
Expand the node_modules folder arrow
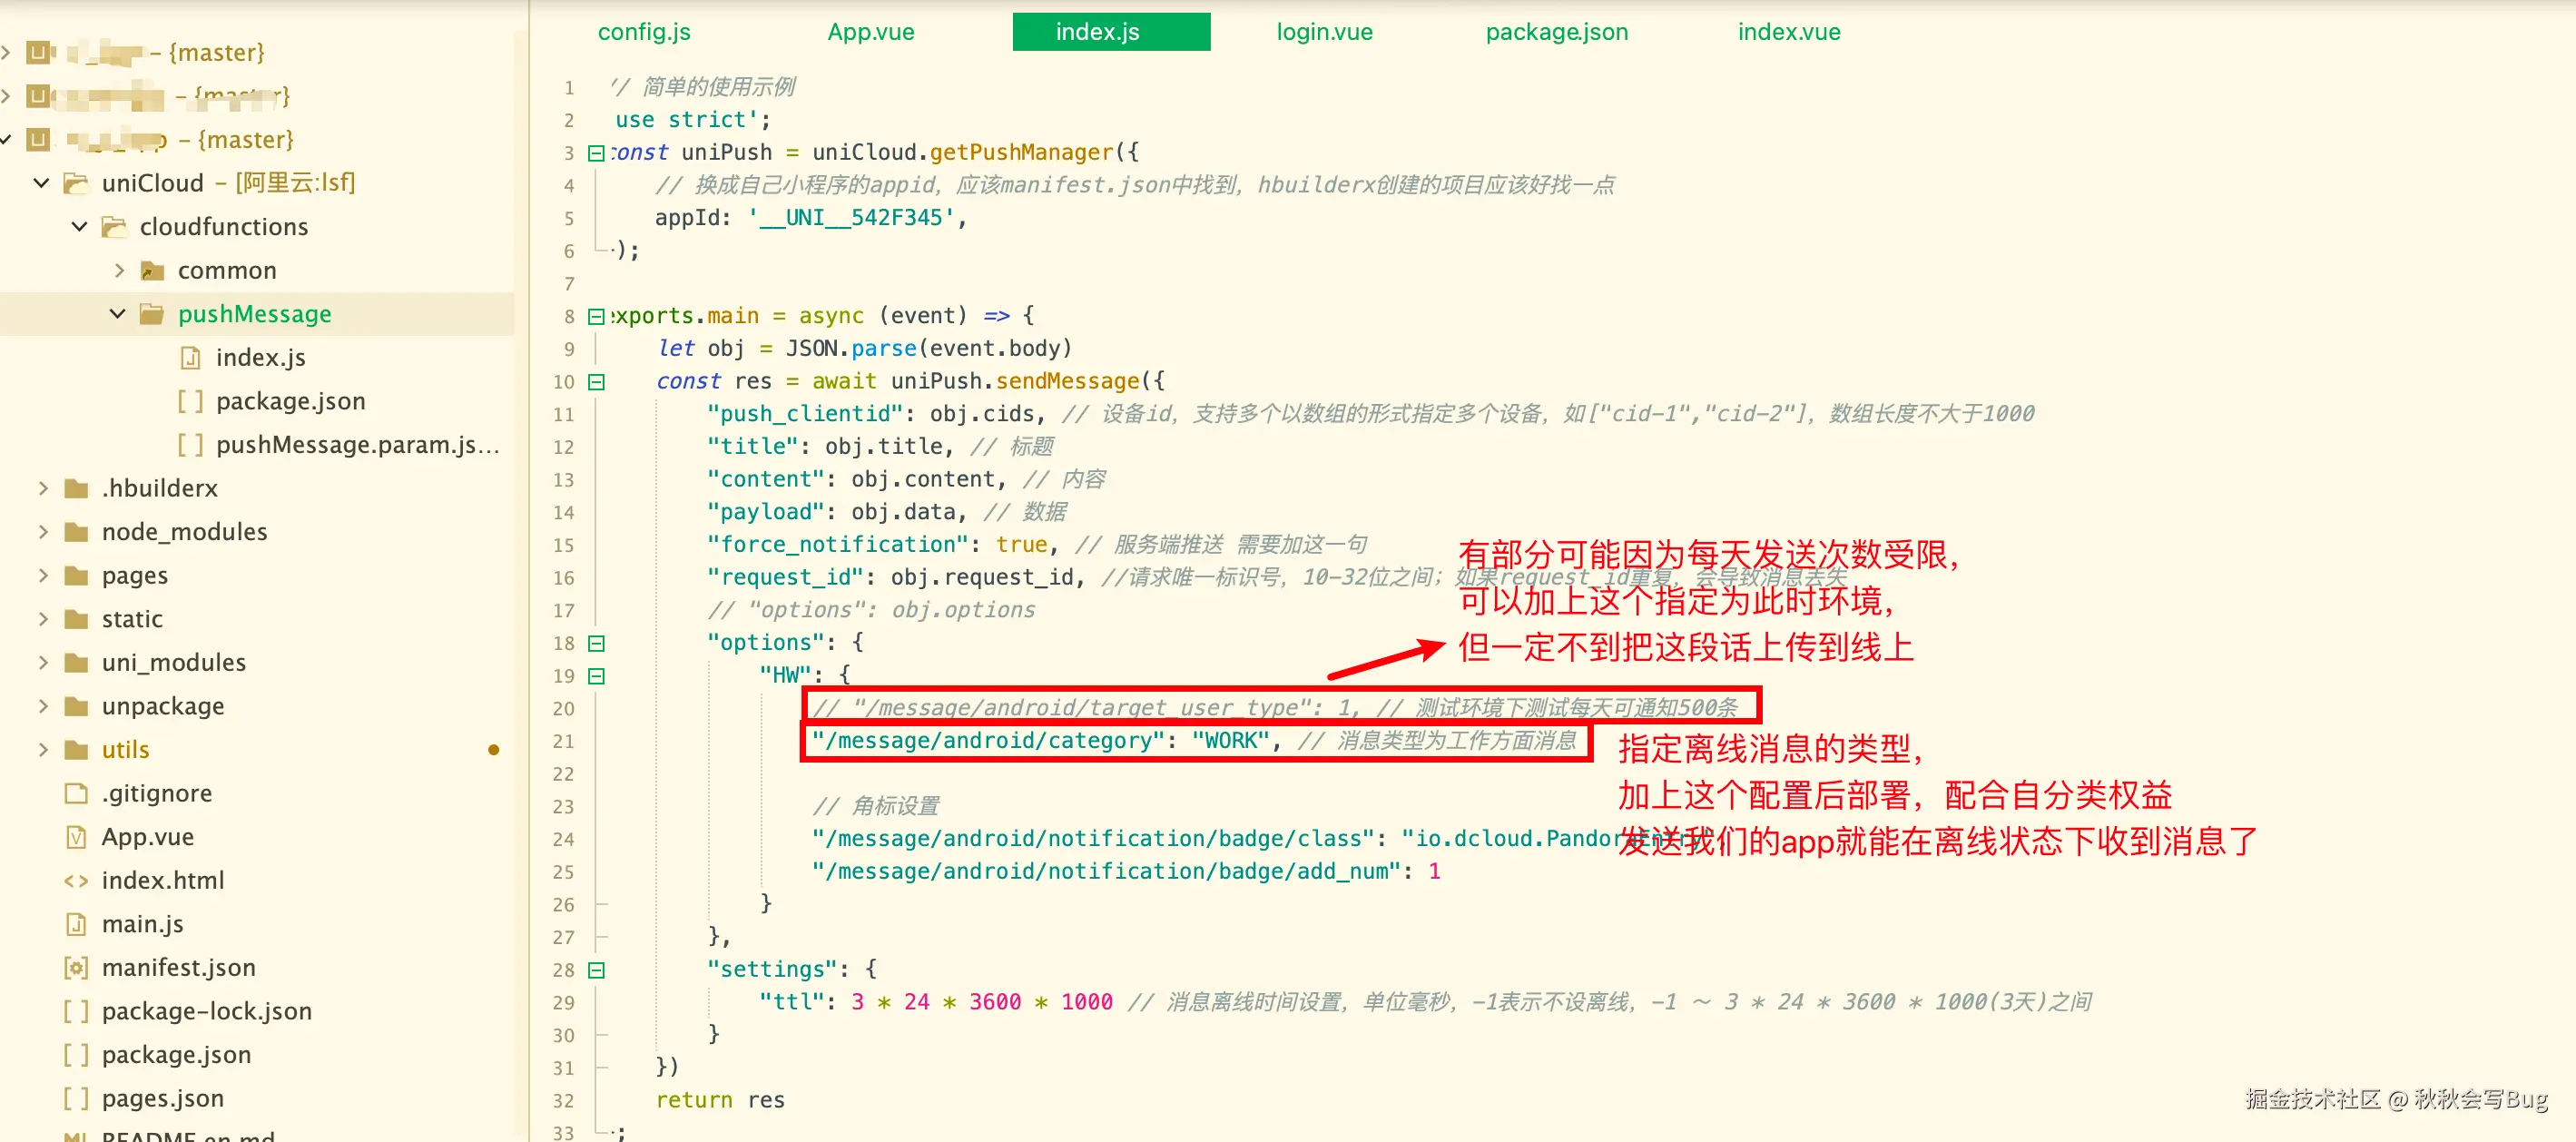tap(42, 531)
